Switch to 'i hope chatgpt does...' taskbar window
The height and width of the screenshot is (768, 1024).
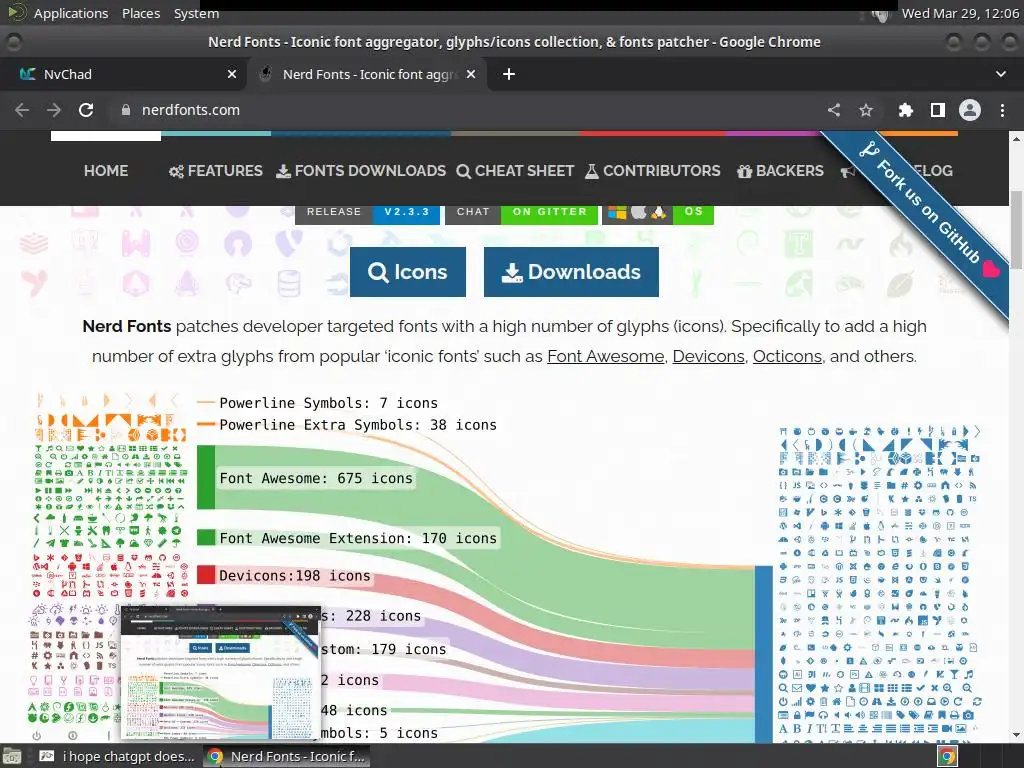[117, 756]
